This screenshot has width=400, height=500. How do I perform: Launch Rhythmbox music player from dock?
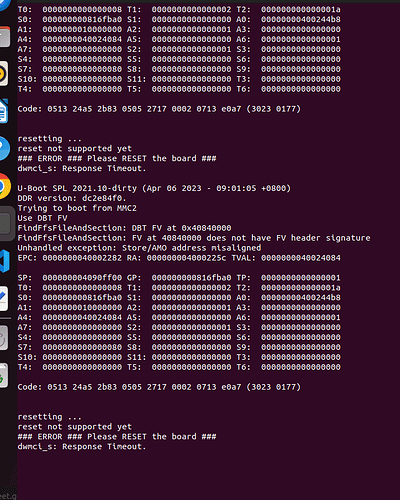point(4,73)
